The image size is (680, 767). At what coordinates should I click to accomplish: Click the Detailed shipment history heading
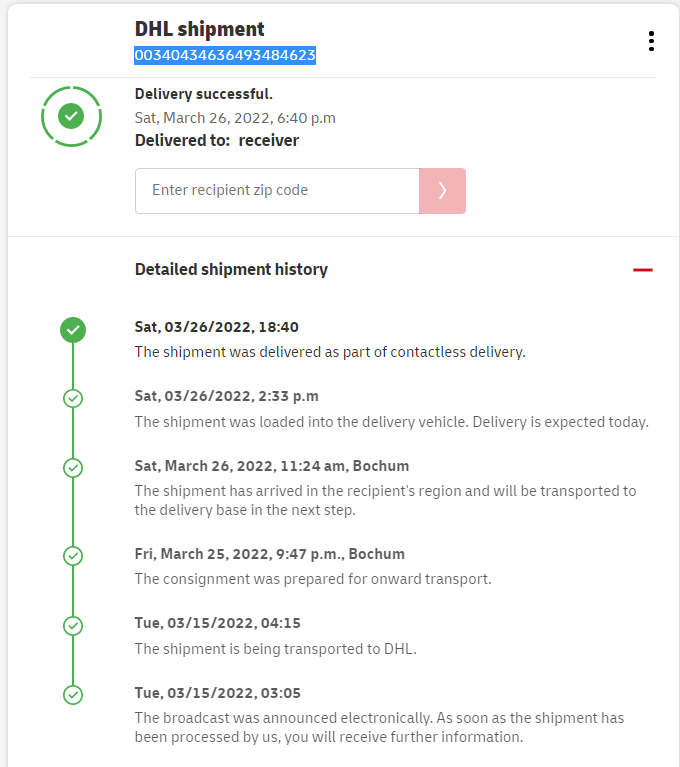(231, 269)
